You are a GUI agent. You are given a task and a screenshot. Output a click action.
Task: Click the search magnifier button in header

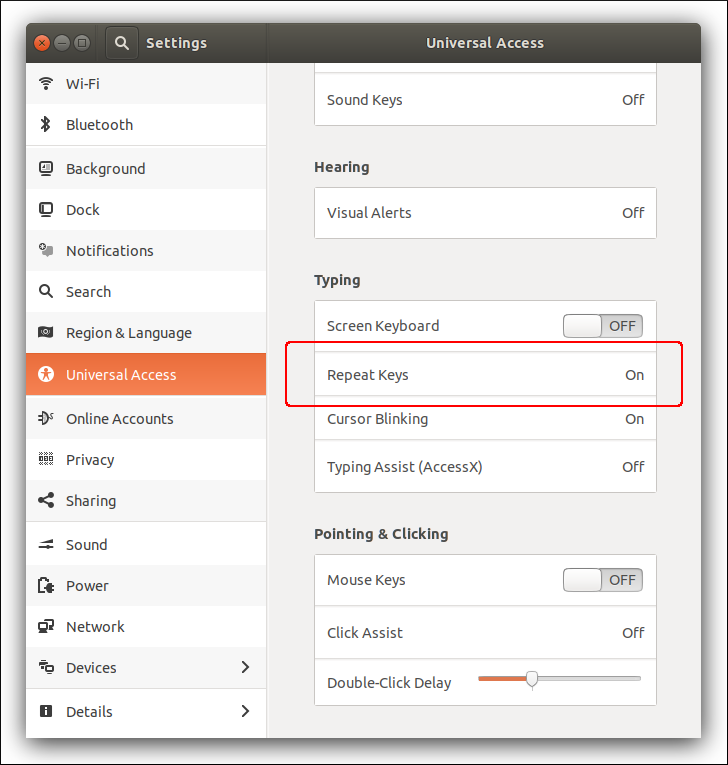(121, 43)
